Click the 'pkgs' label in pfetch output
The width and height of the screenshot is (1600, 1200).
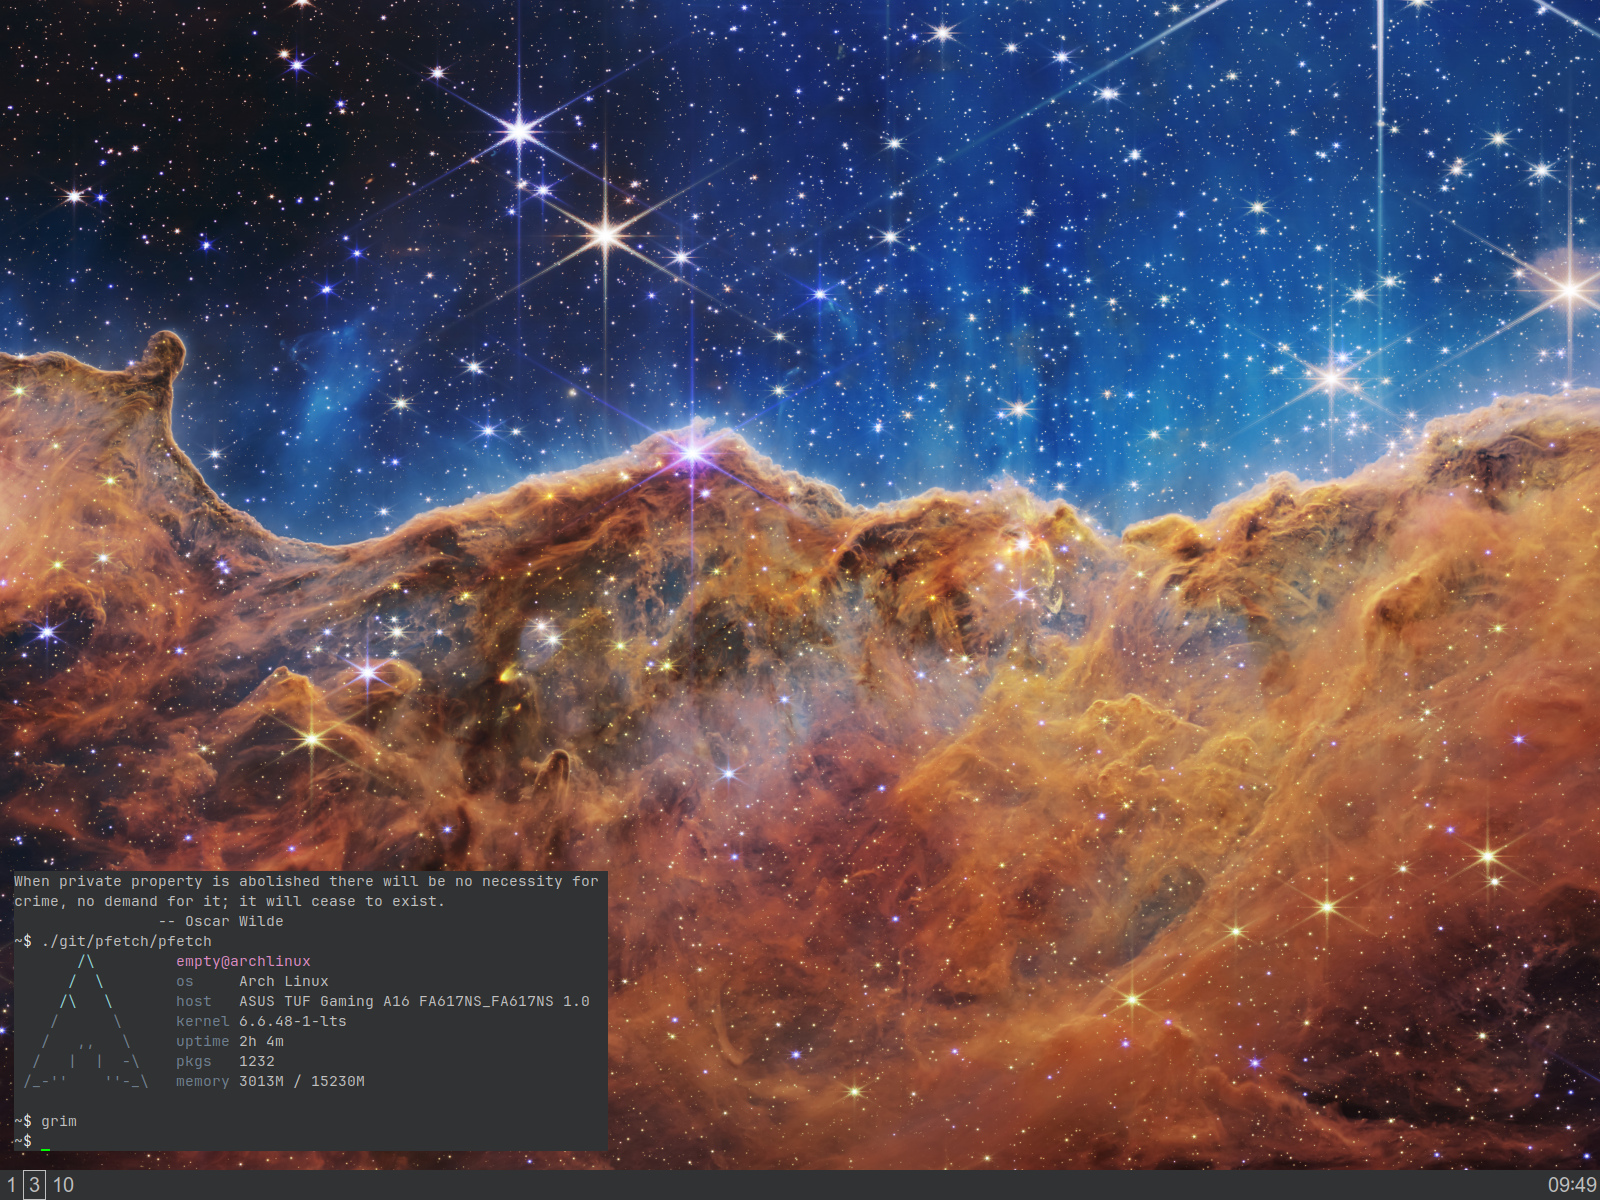point(194,1062)
